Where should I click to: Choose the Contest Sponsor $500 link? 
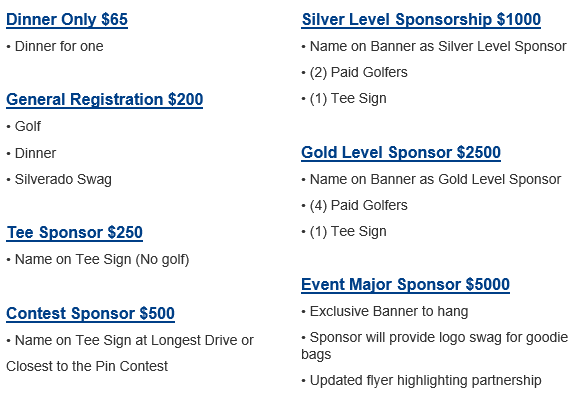point(90,314)
